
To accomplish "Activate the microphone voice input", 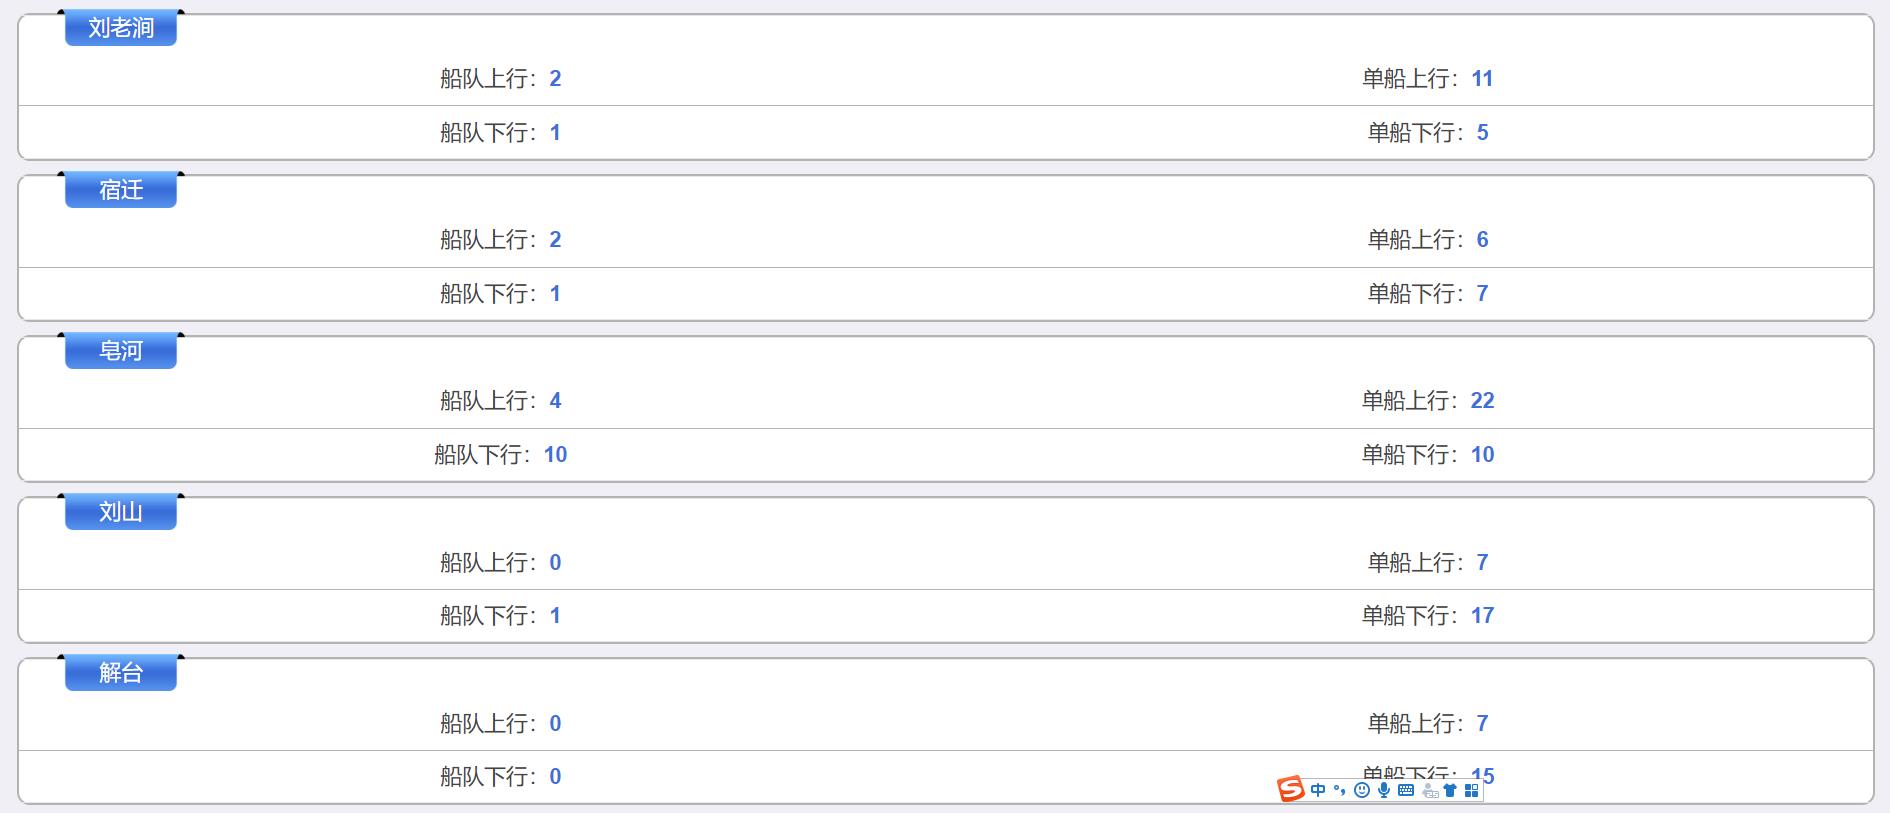I will click(1384, 790).
